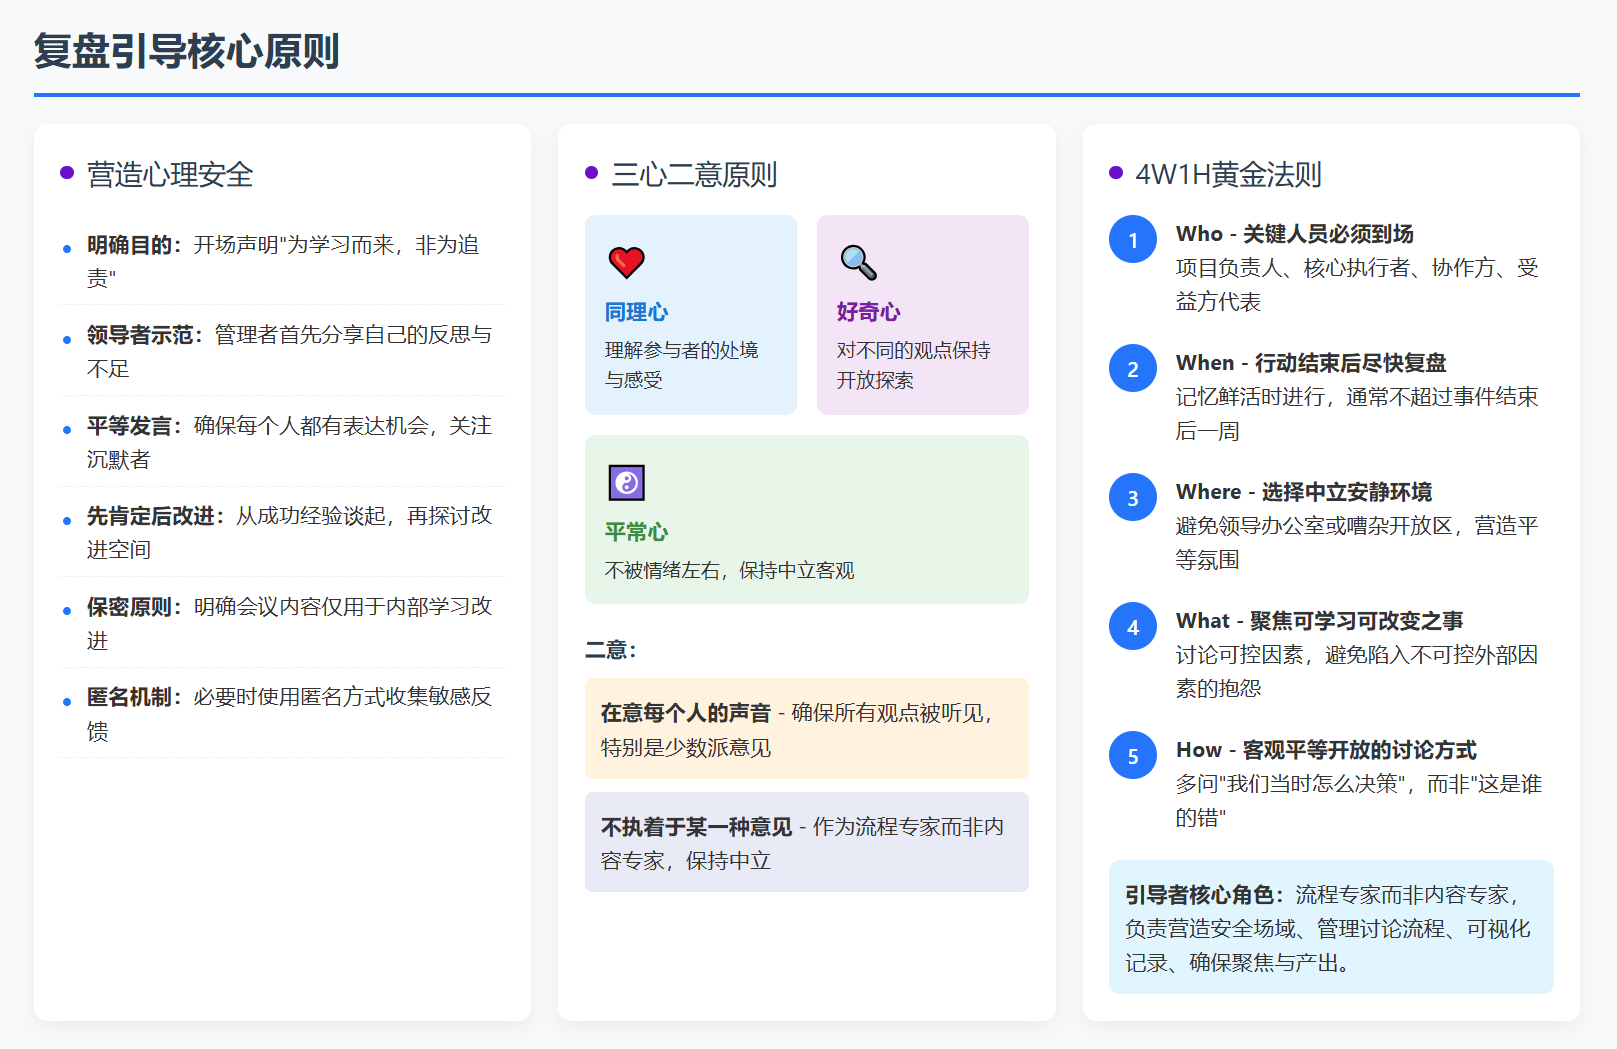Click the number 4 circle beside What
The image size is (1617, 1049).
(x=1132, y=627)
